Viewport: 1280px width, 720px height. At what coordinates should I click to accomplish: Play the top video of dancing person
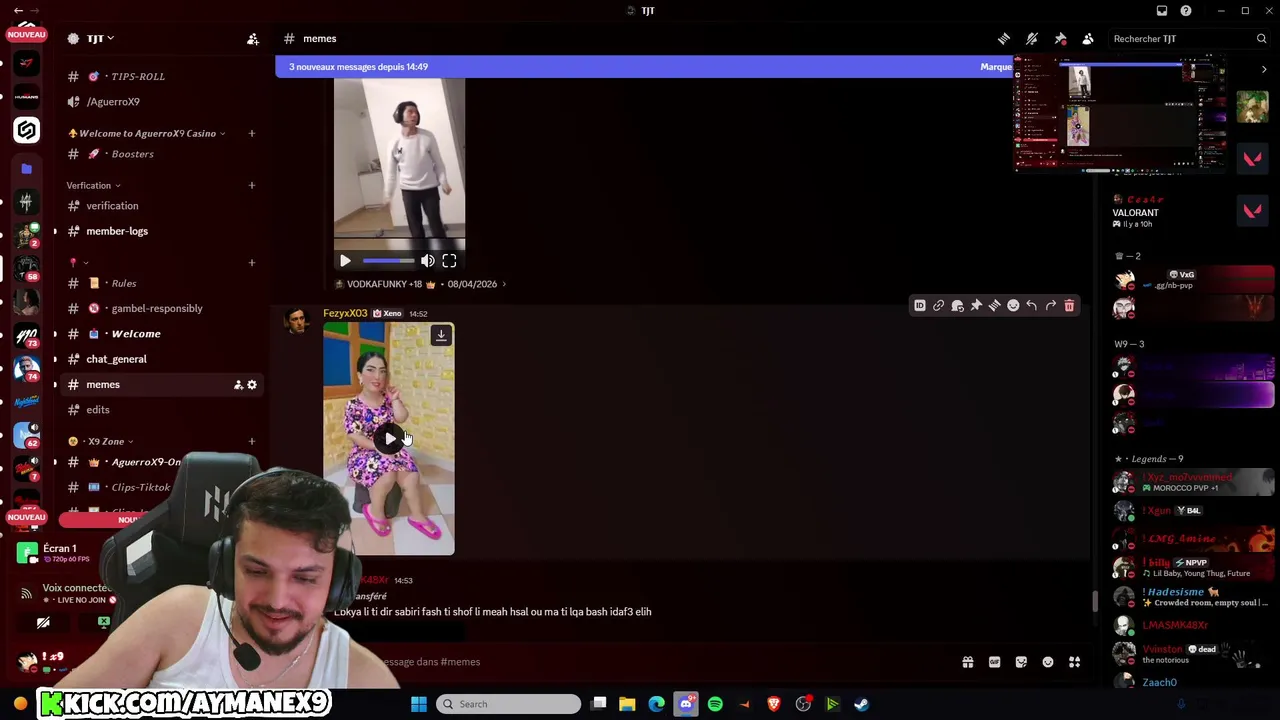345,261
